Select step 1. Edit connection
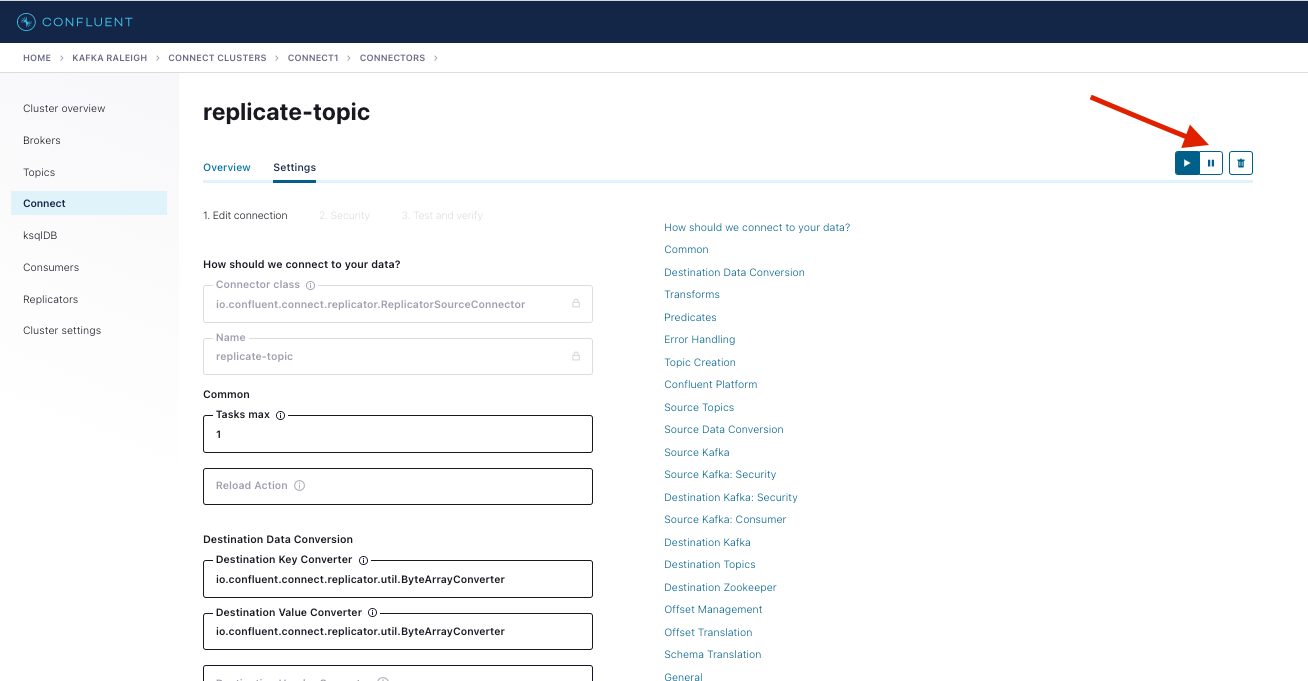Screen dimensions: 1308x681 coord(245,215)
